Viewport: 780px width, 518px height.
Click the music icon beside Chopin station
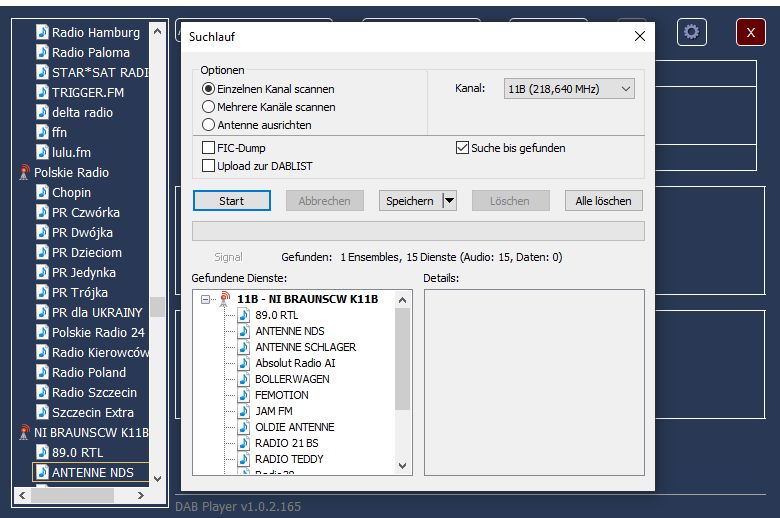(42, 193)
